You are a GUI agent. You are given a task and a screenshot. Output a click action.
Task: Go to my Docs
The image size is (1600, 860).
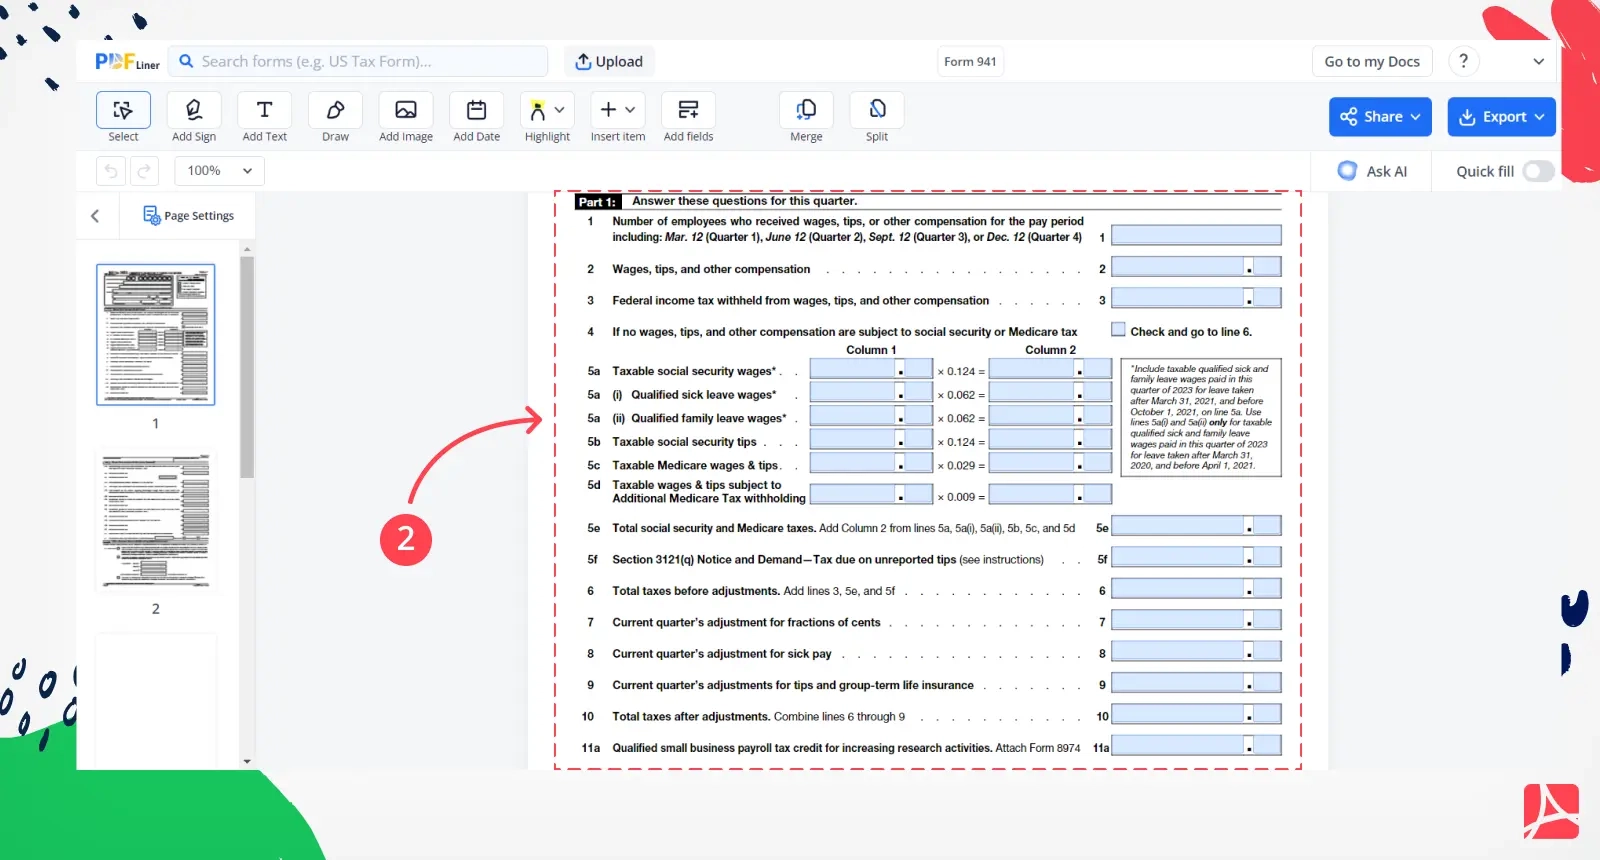click(1372, 61)
